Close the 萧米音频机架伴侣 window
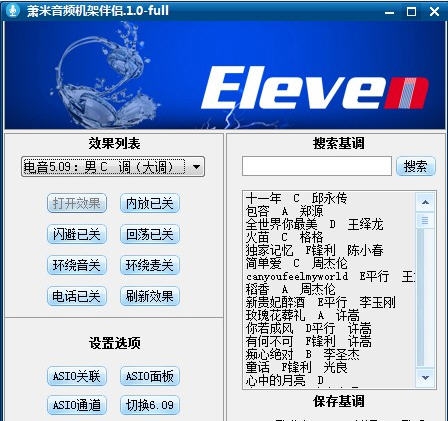 point(434,12)
